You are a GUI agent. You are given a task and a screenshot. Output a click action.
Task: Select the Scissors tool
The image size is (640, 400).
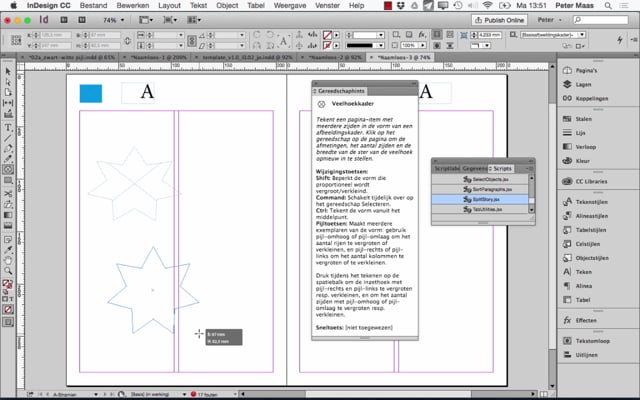(x=8, y=193)
